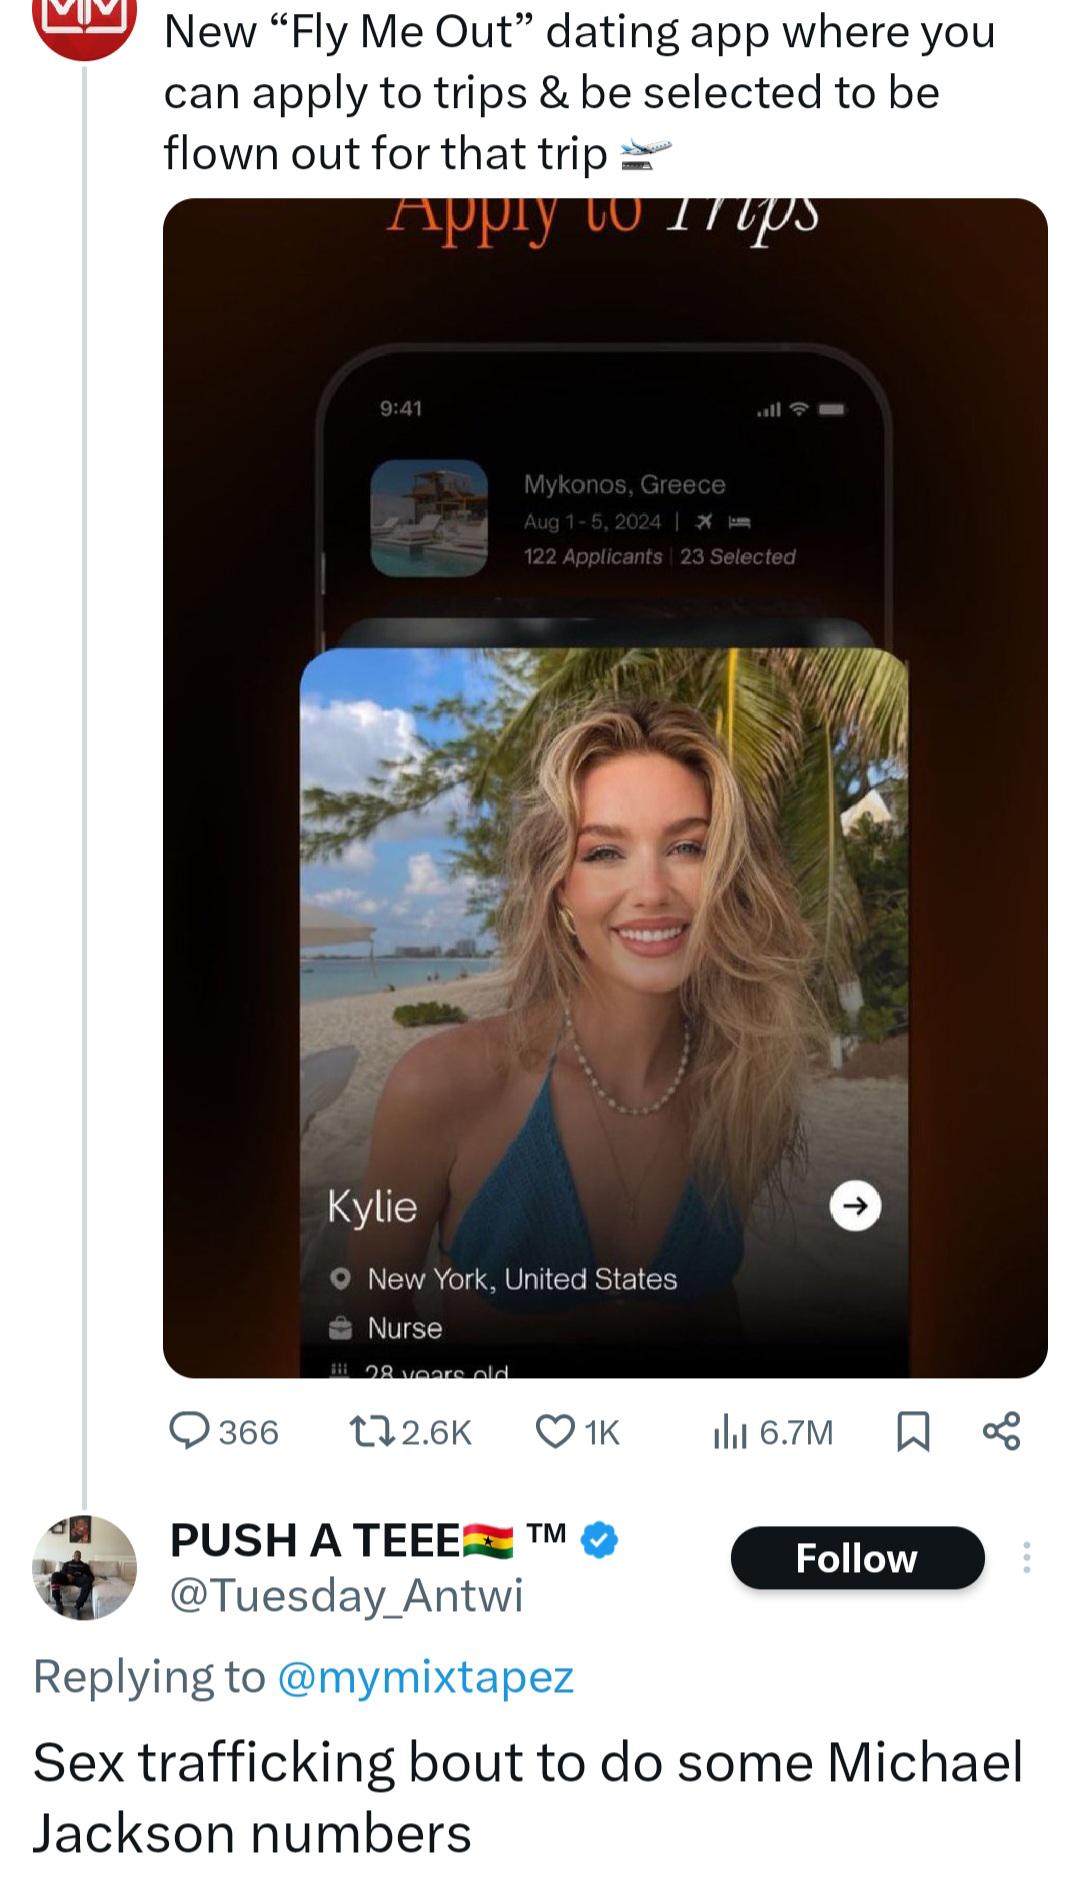The image size is (1080, 1890).
Task: Click the PUSH A TEEE display name
Action: [x=315, y=1540]
